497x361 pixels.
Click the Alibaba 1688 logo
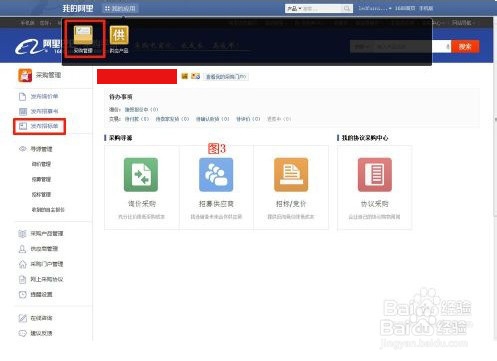pyautogui.click(x=38, y=47)
